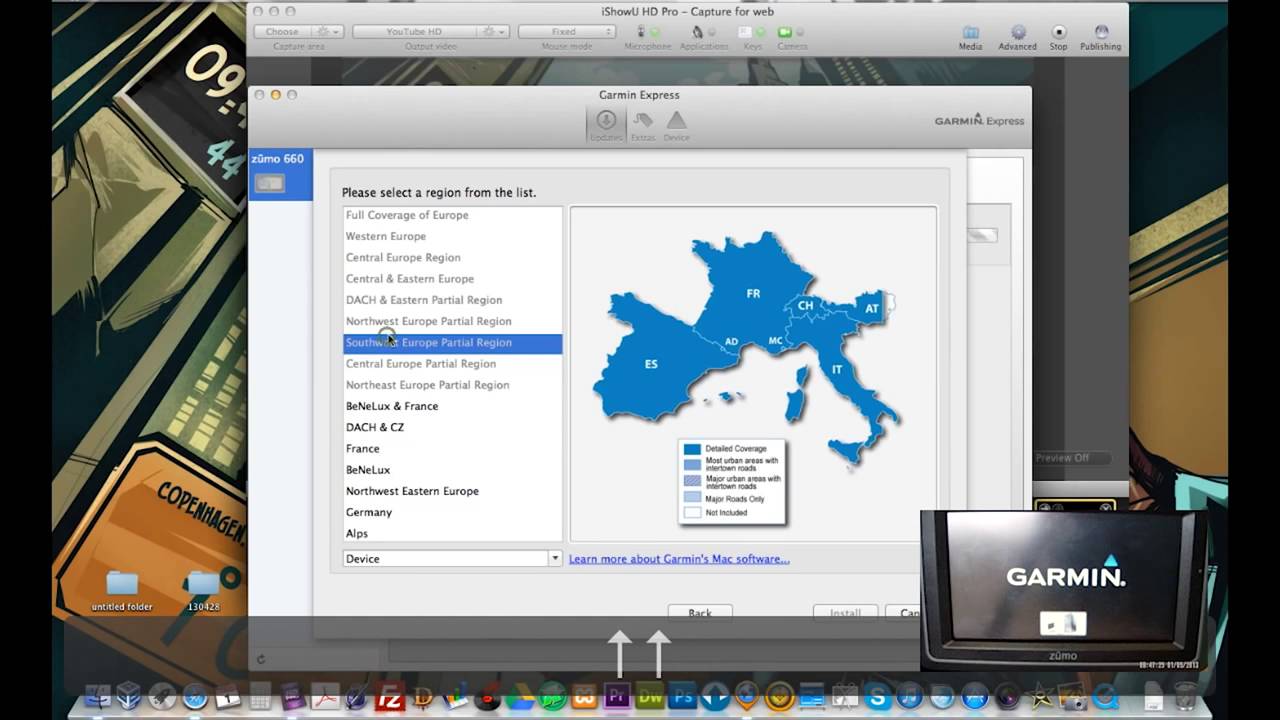This screenshot has height=720, width=1280.
Task: Open FileZilla from the Dock
Action: [388, 698]
